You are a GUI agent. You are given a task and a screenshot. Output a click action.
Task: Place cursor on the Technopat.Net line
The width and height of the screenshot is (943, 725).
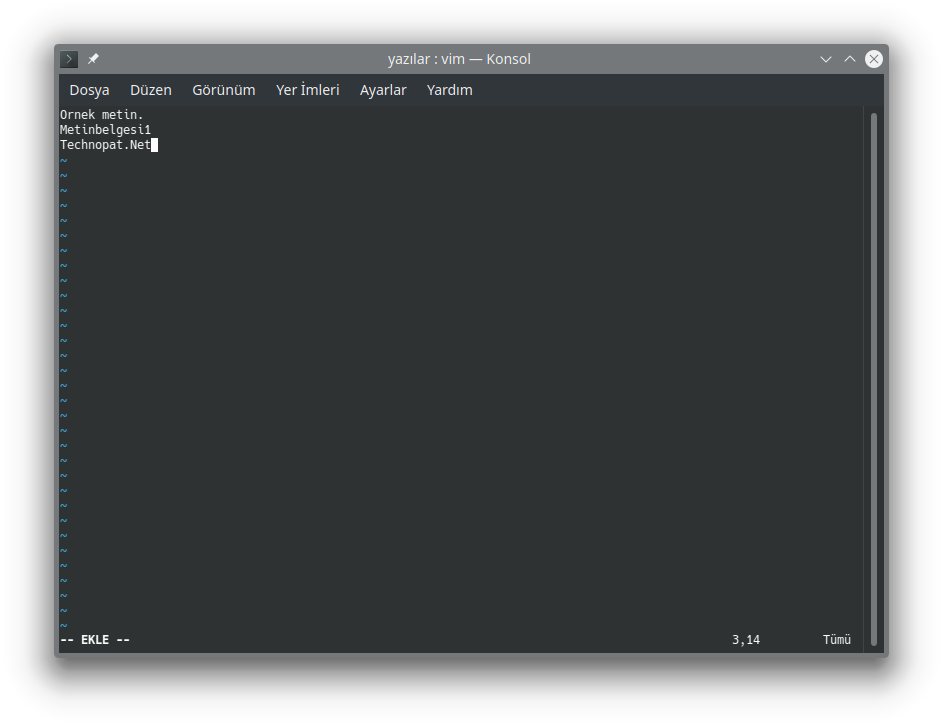[x=103, y=144]
